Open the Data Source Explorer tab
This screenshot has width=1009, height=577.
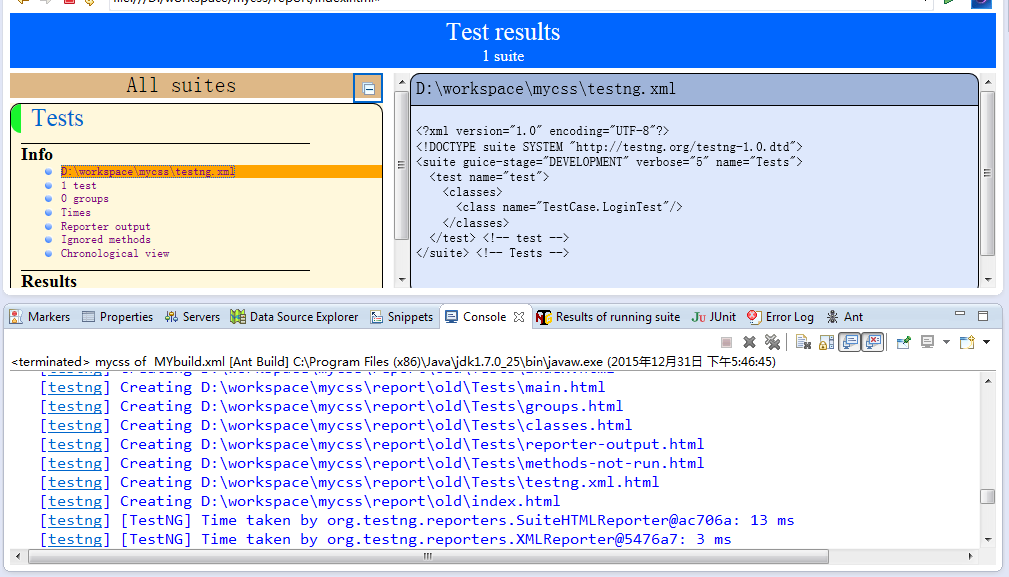303,317
